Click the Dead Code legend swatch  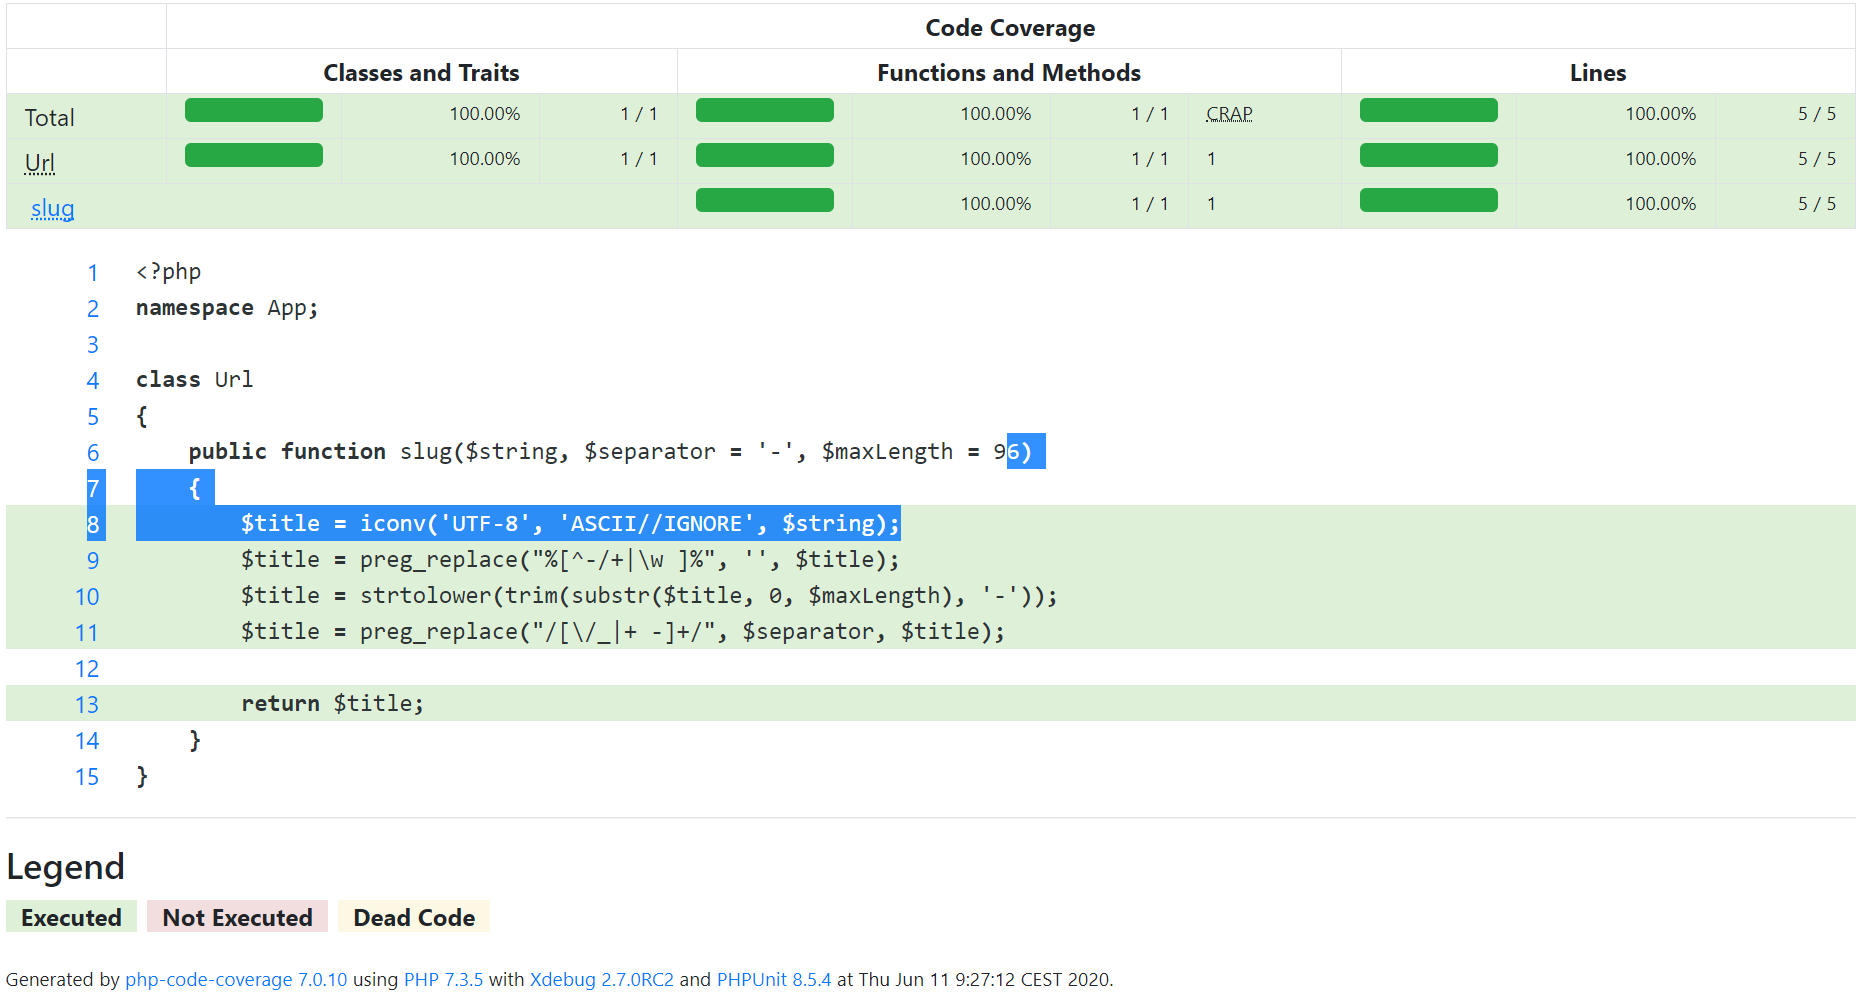point(414,917)
